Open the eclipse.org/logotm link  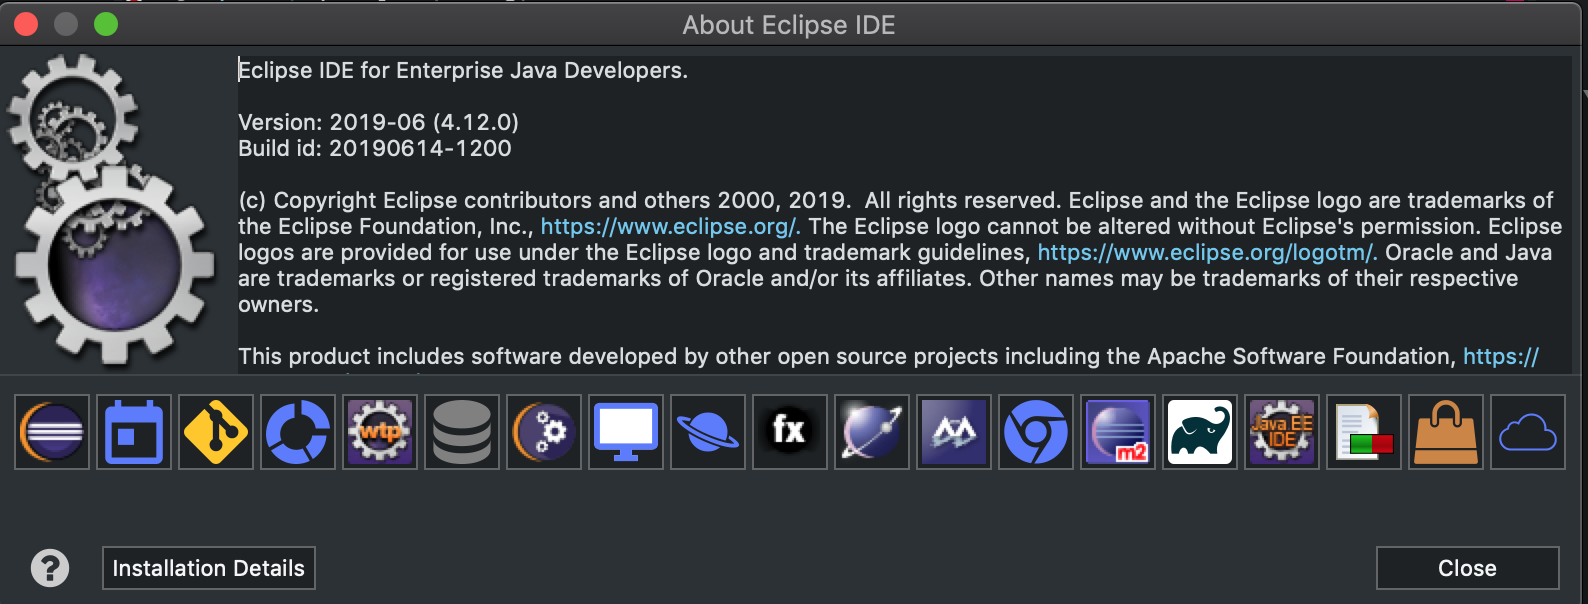(1207, 253)
